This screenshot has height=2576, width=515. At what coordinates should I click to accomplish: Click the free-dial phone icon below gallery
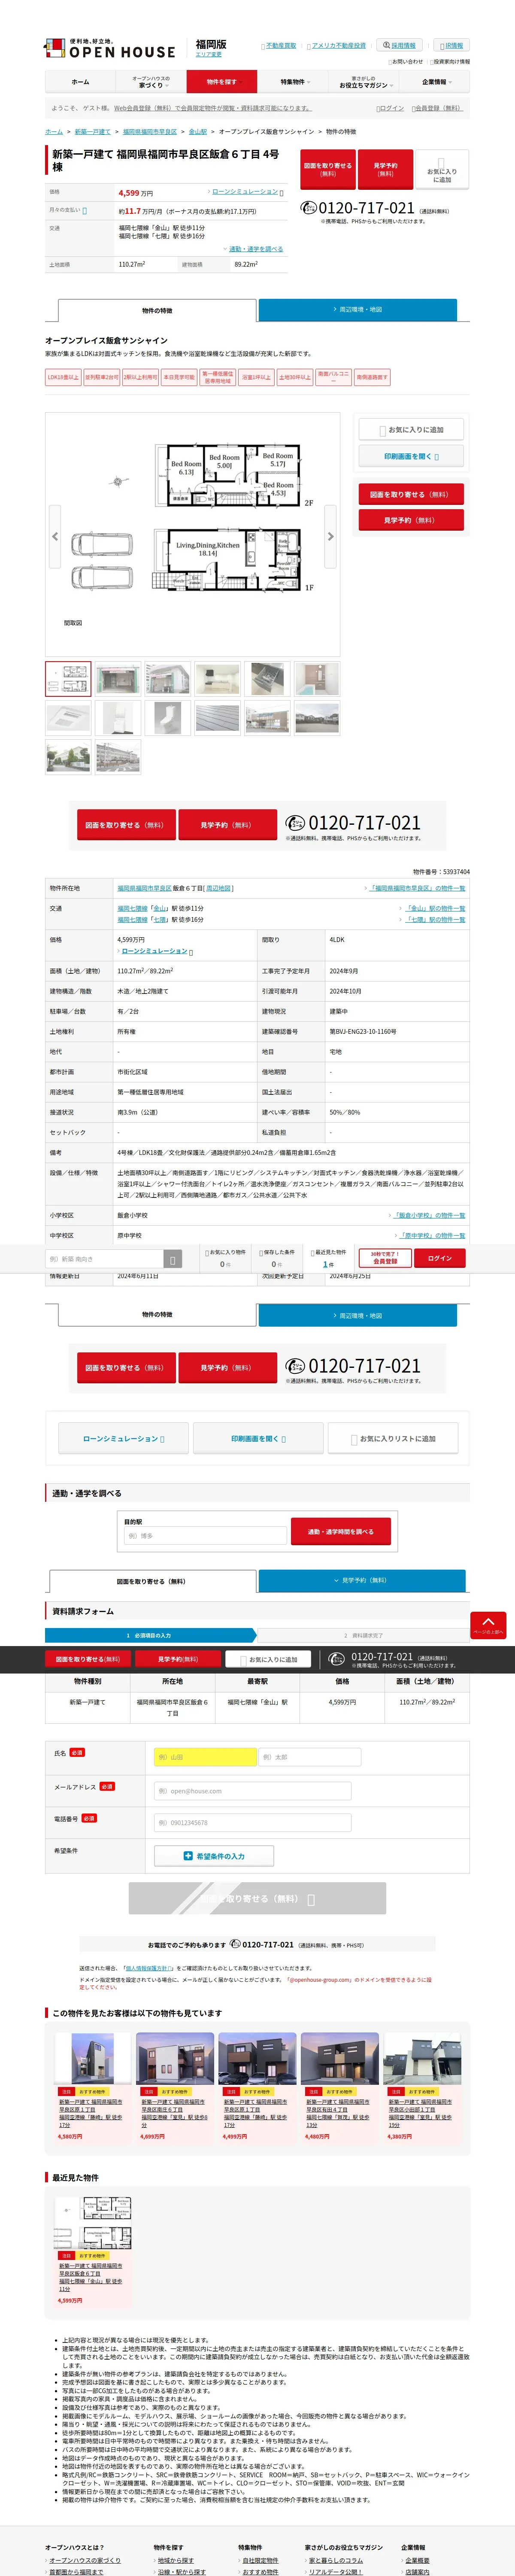pos(294,823)
